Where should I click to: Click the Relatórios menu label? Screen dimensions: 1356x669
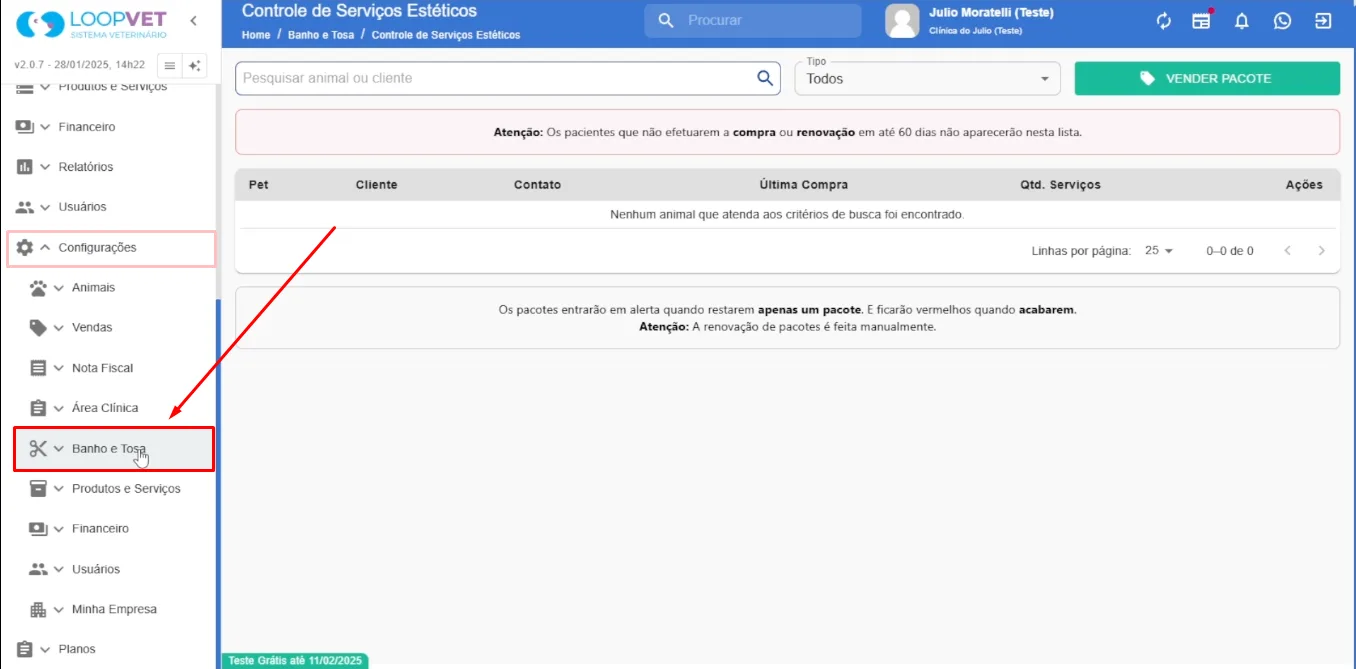click(x=86, y=167)
